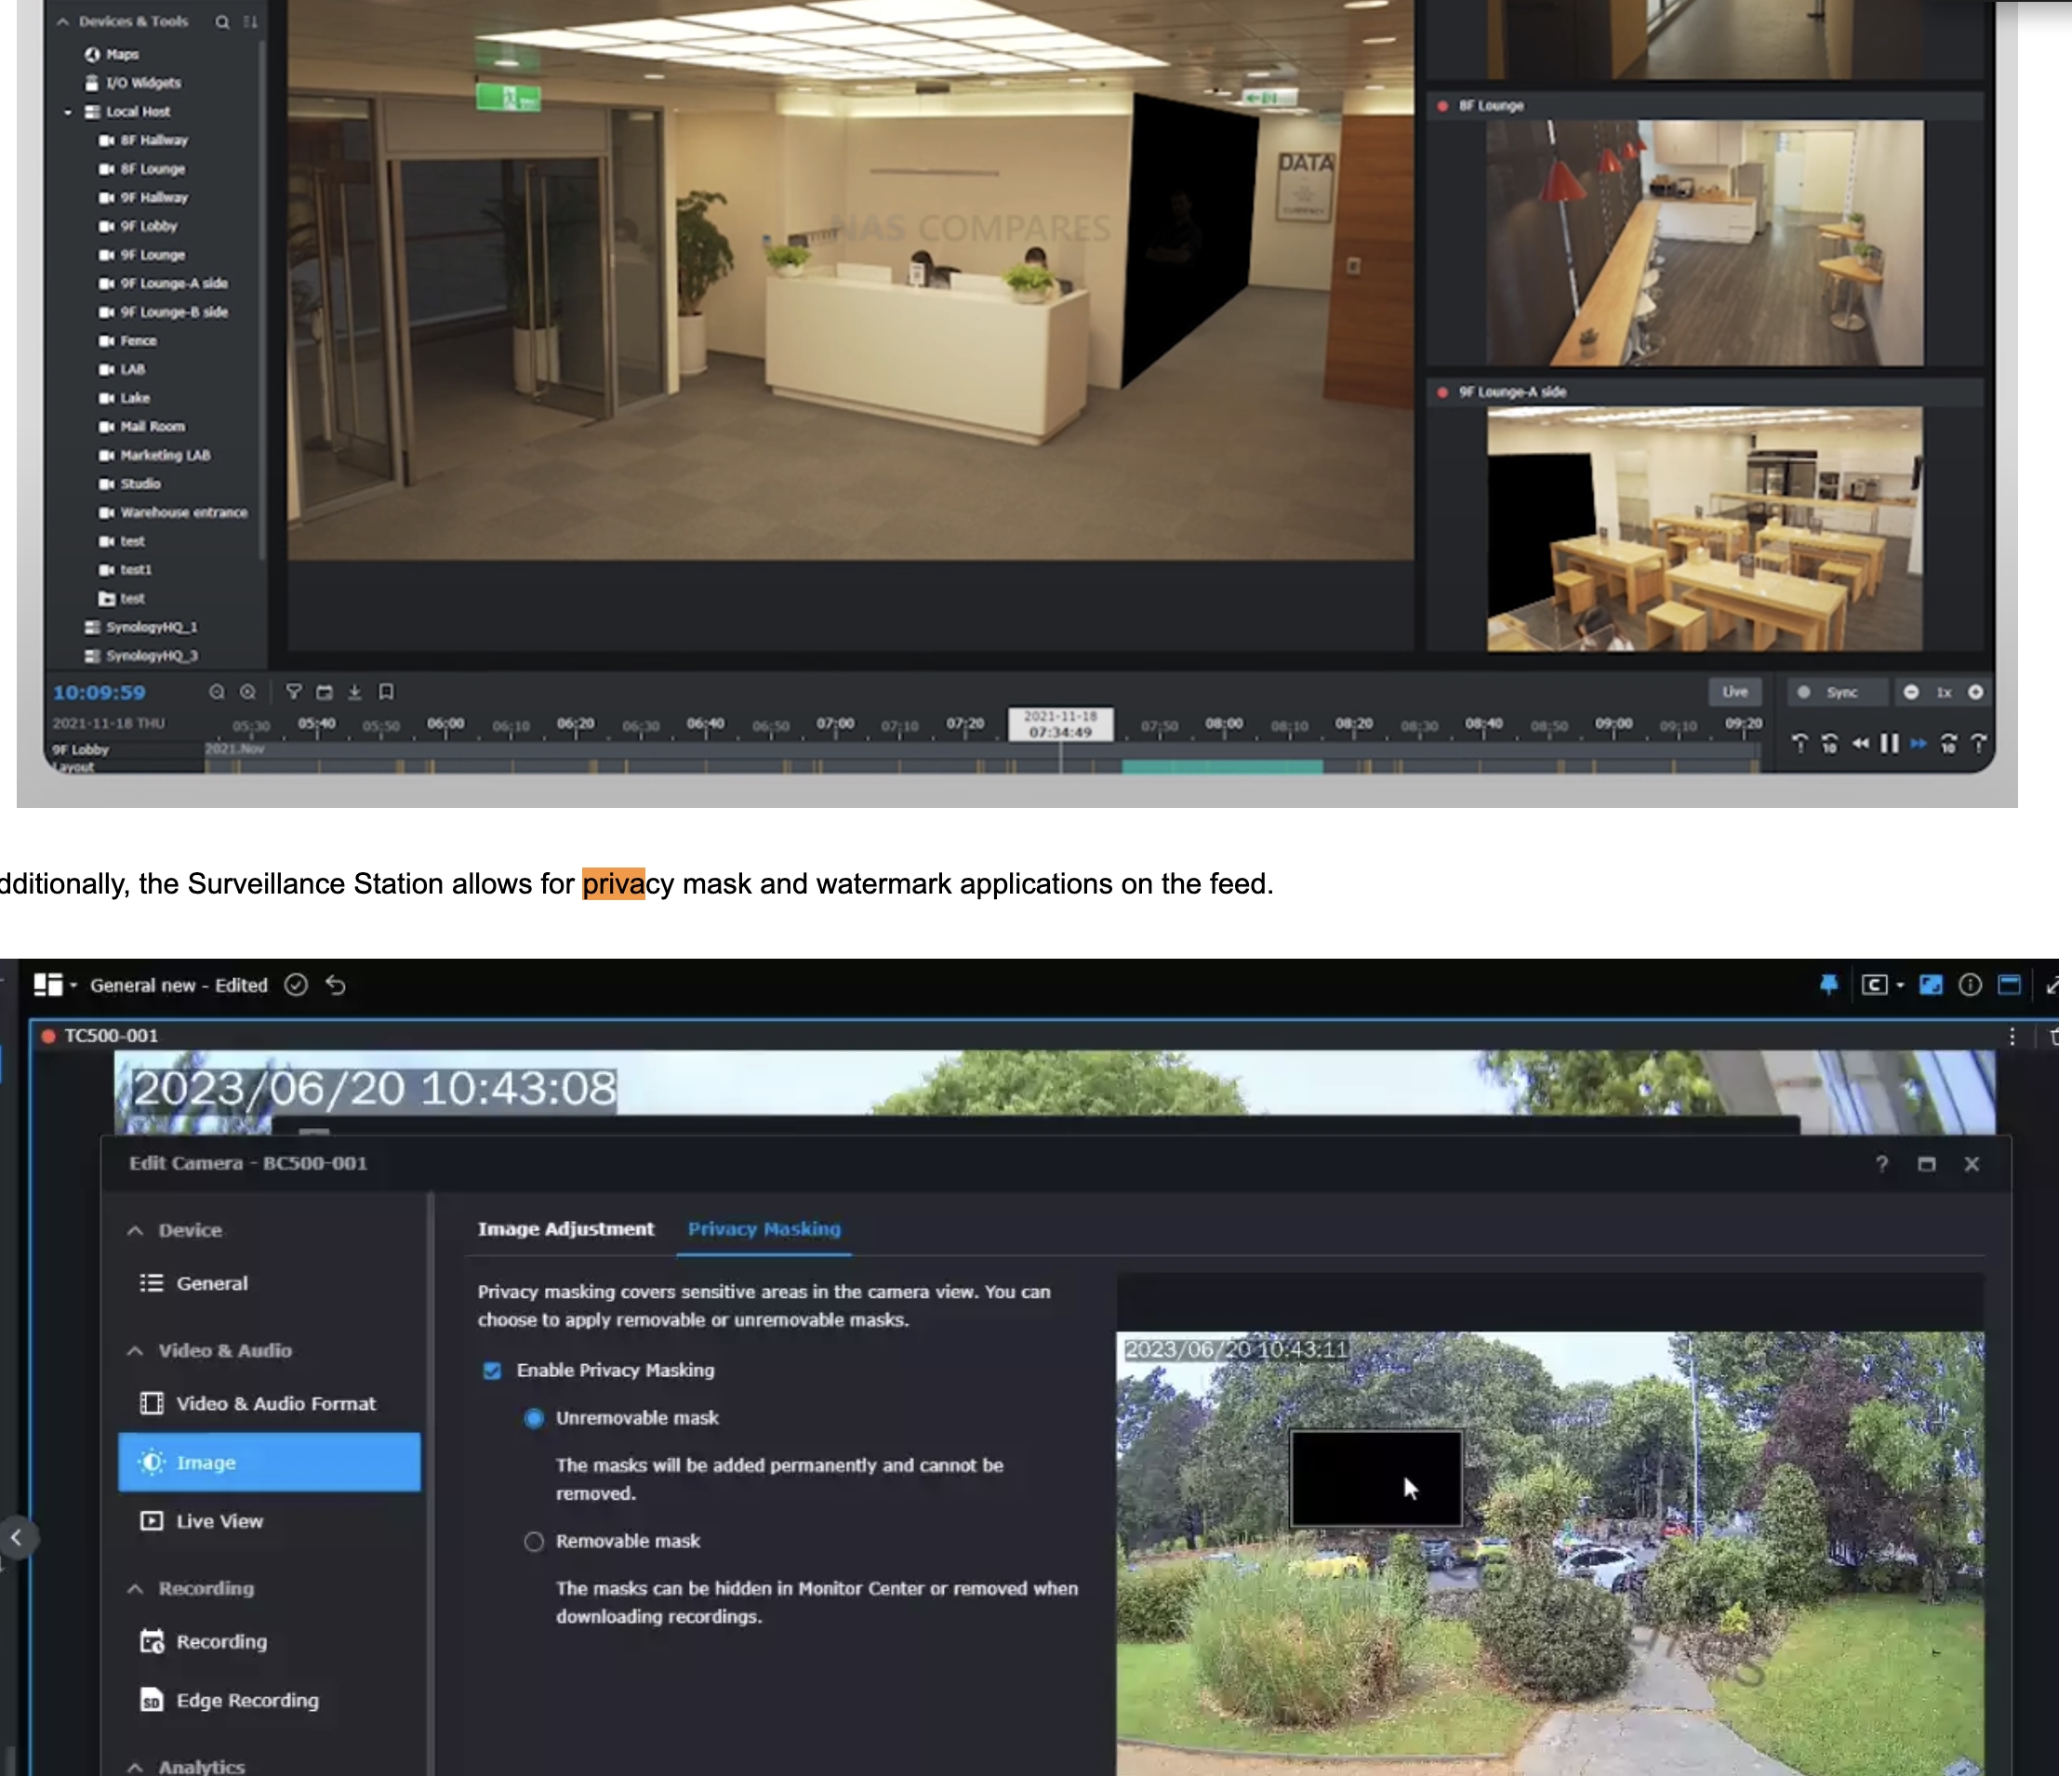Select the Removable mask radio button

click(534, 1541)
